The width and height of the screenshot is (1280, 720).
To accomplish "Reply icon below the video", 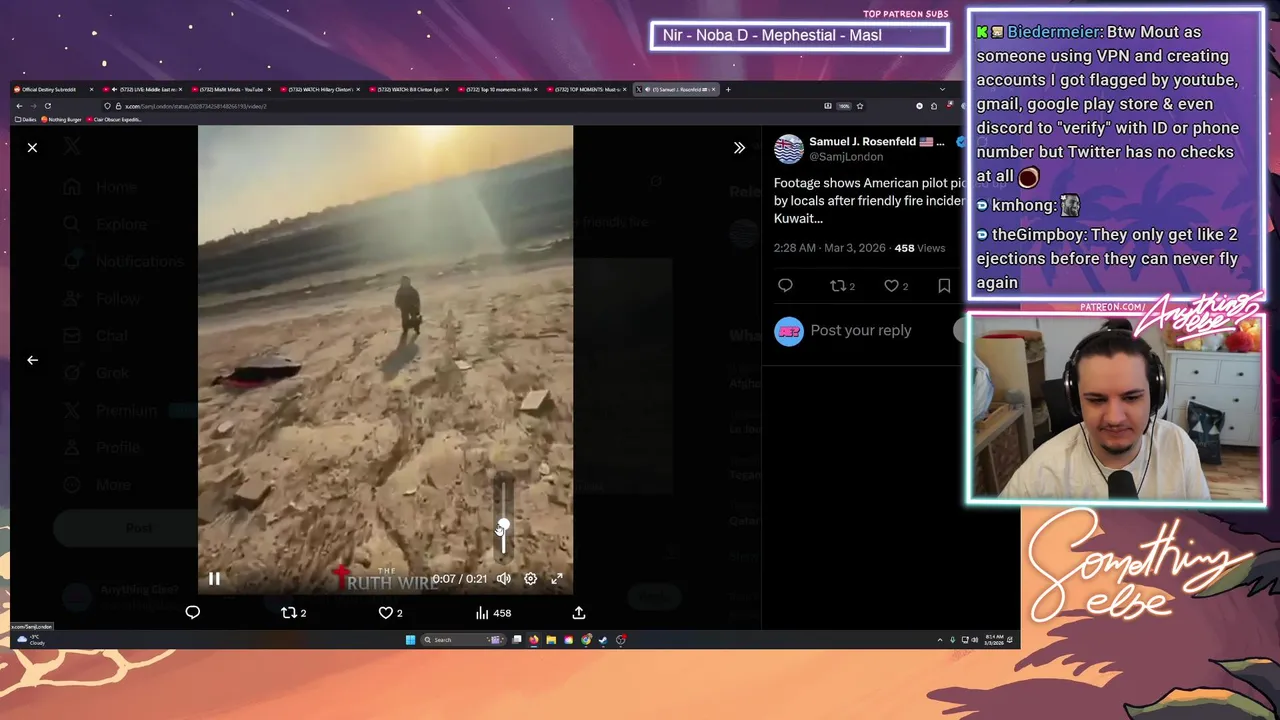I will pyautogui.click(x=192, y=613).
